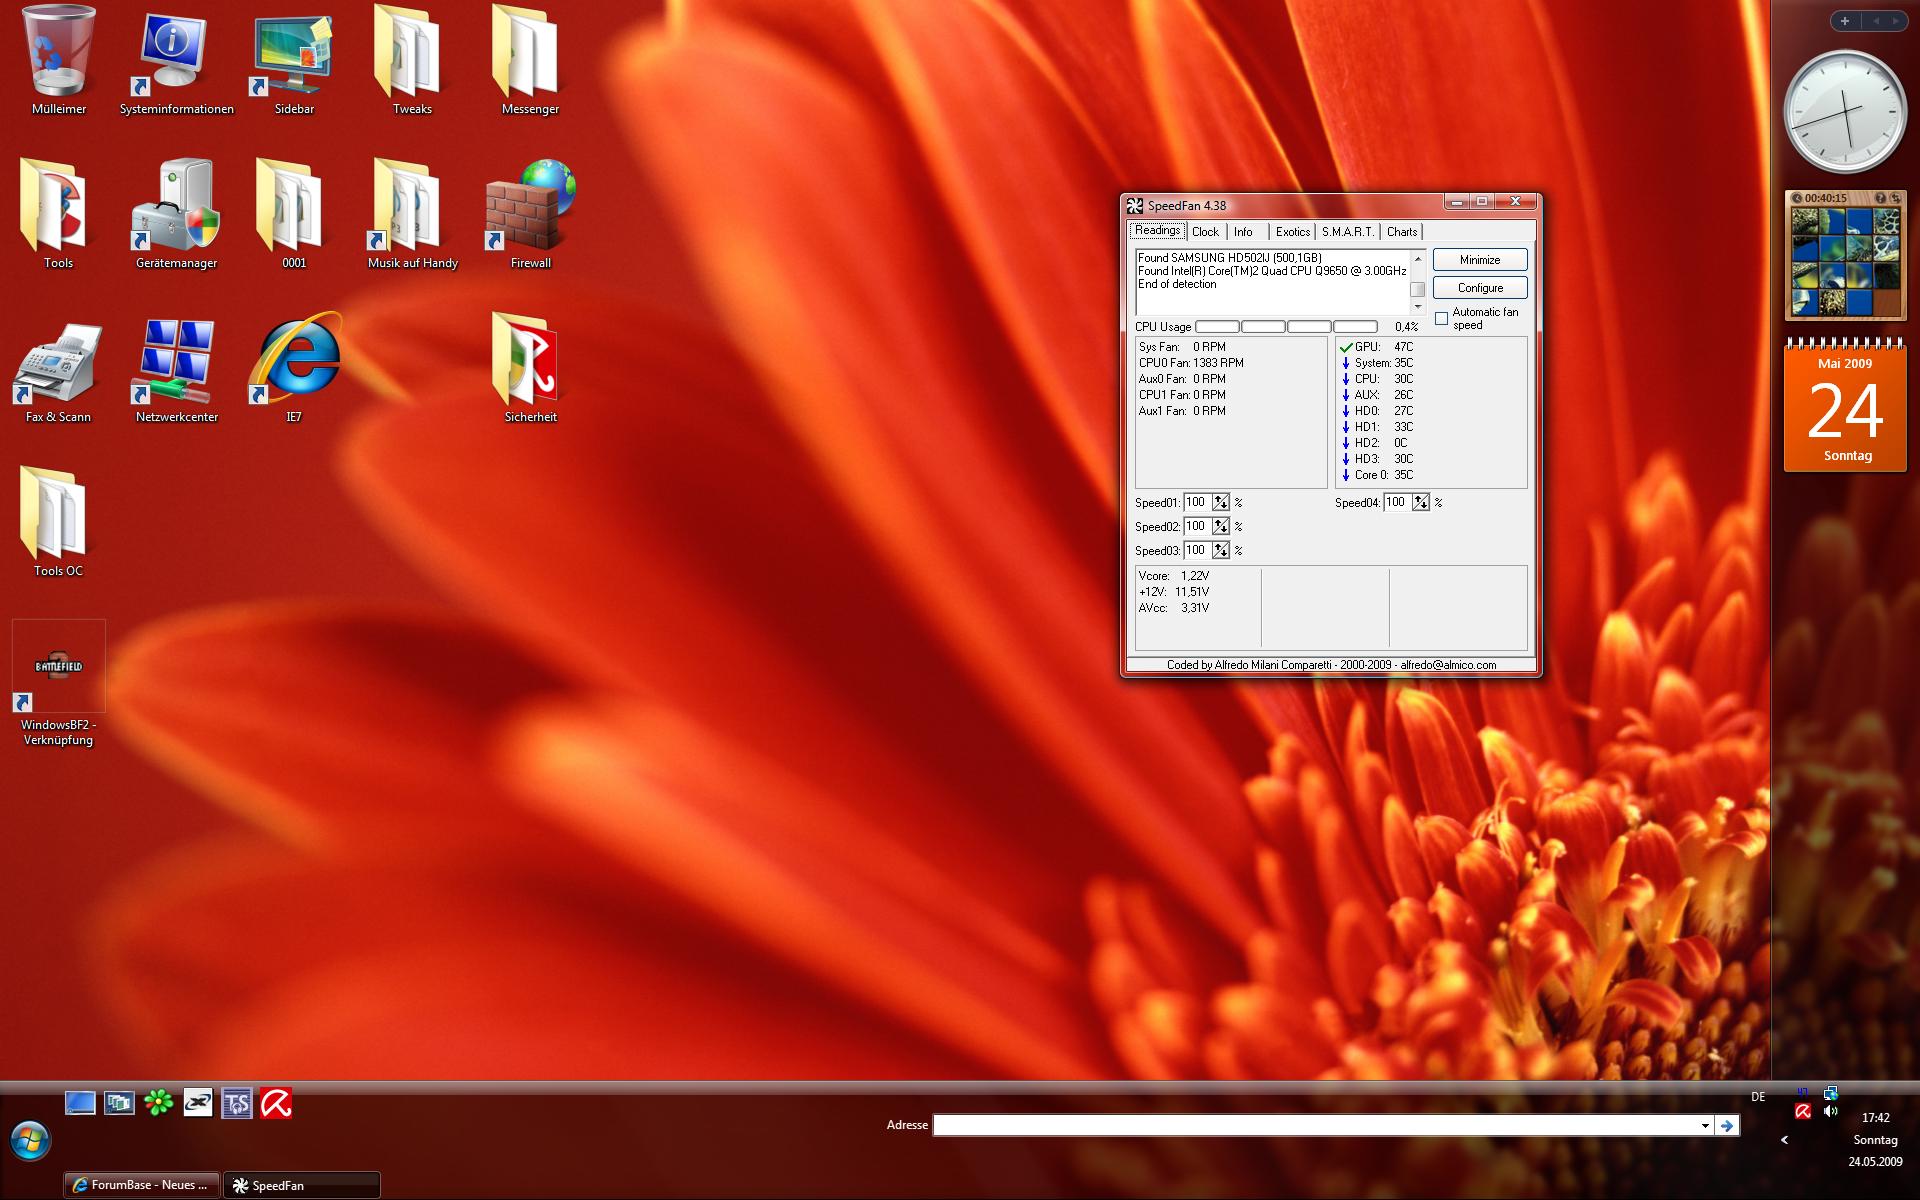Switch to the Charts tab
The image size is (1920, 1200).
pyautogui.click(x=1401, y=232)
